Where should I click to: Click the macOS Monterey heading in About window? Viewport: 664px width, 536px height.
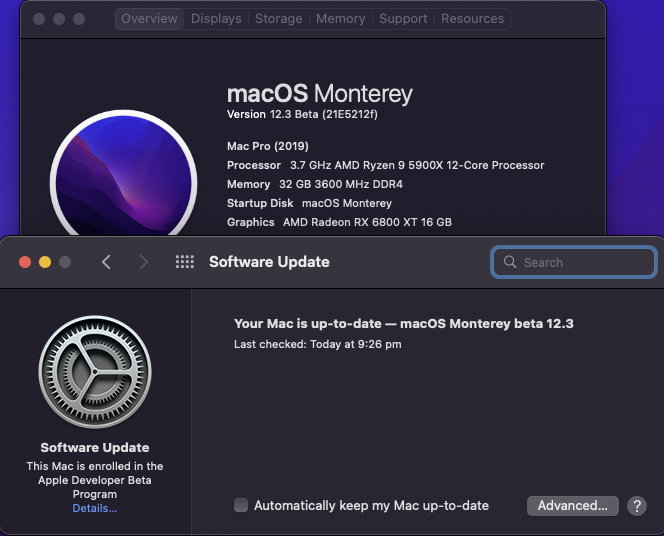pos(320,94)
